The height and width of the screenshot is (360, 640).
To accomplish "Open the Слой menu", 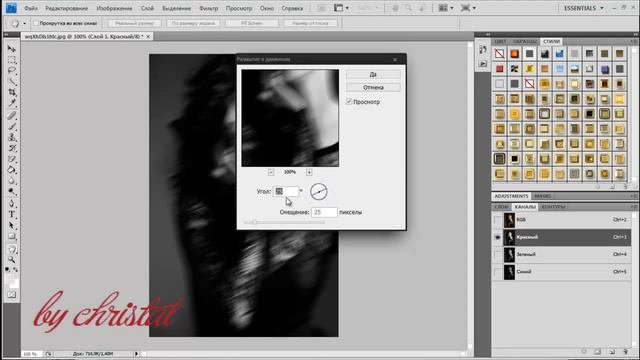I will coord(147,8).
